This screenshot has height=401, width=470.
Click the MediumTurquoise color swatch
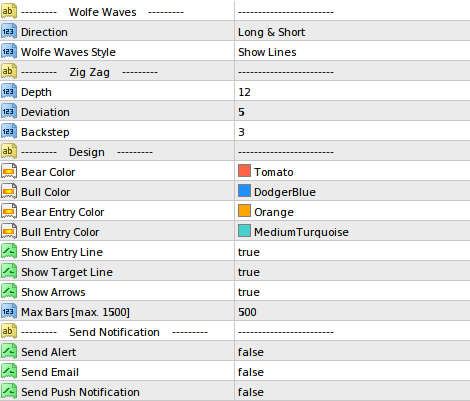[x=244, y=231]
